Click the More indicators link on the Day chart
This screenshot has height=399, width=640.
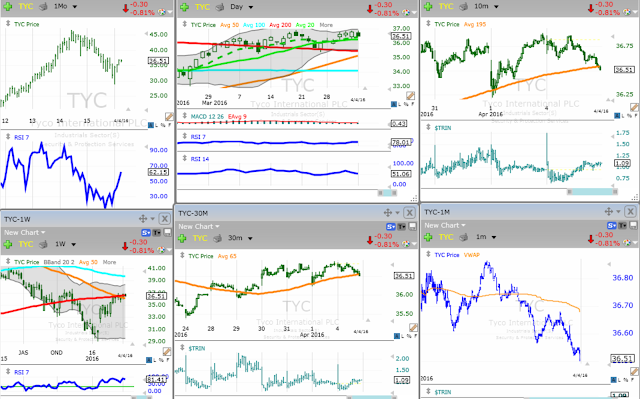(x=326, y=25)
